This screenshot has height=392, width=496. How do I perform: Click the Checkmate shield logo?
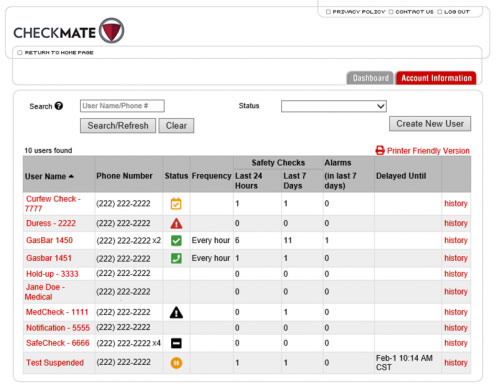click(112, 30)
